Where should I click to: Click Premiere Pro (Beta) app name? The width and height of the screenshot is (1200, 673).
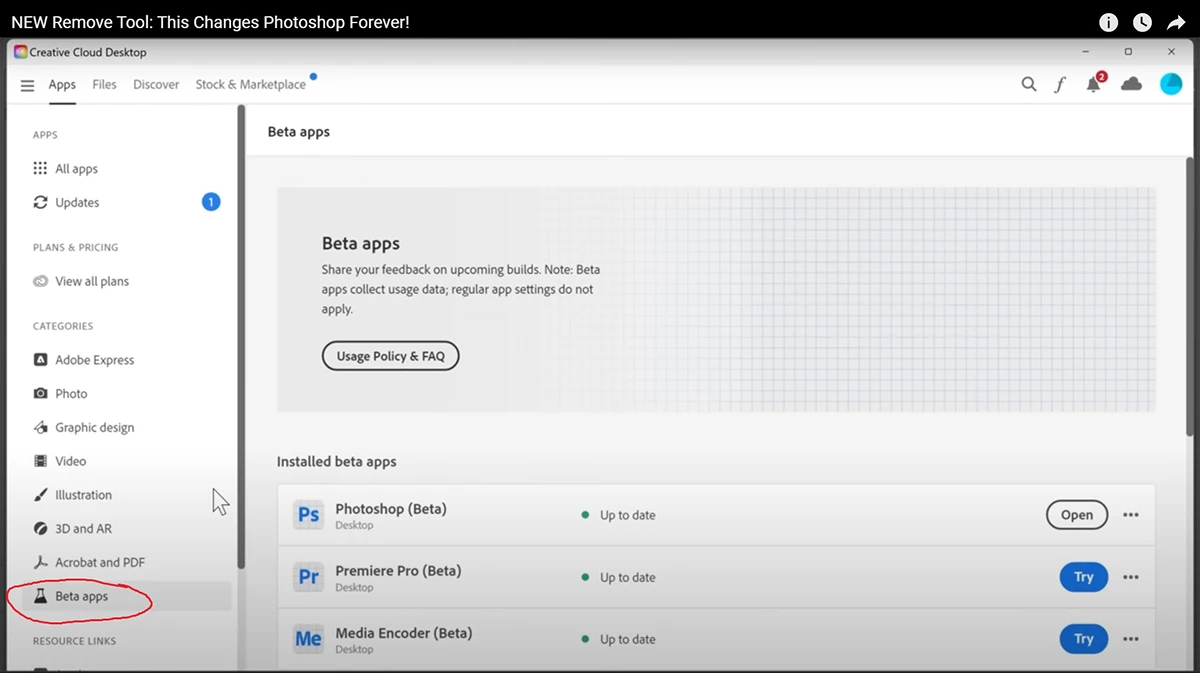pyautogui.click(x=398, y=571)
